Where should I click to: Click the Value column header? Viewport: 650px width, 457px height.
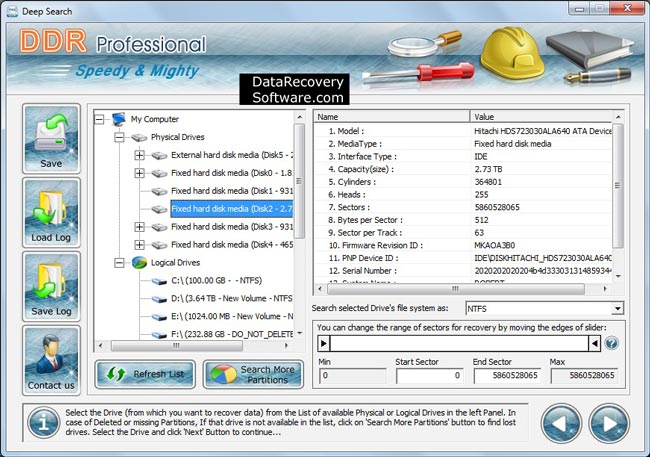click(x=541, y=117)
